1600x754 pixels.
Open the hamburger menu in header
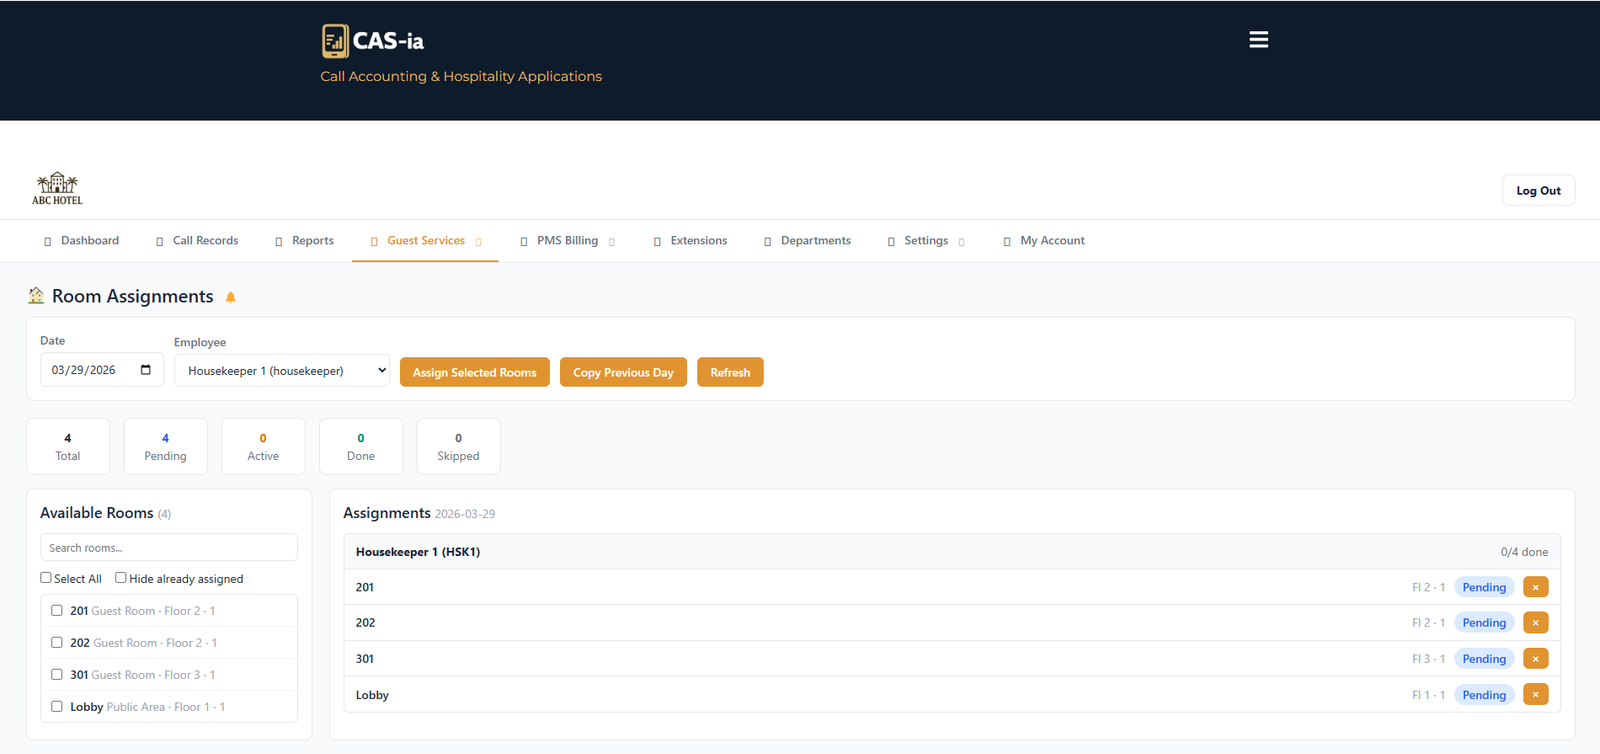pos(1258,40)
